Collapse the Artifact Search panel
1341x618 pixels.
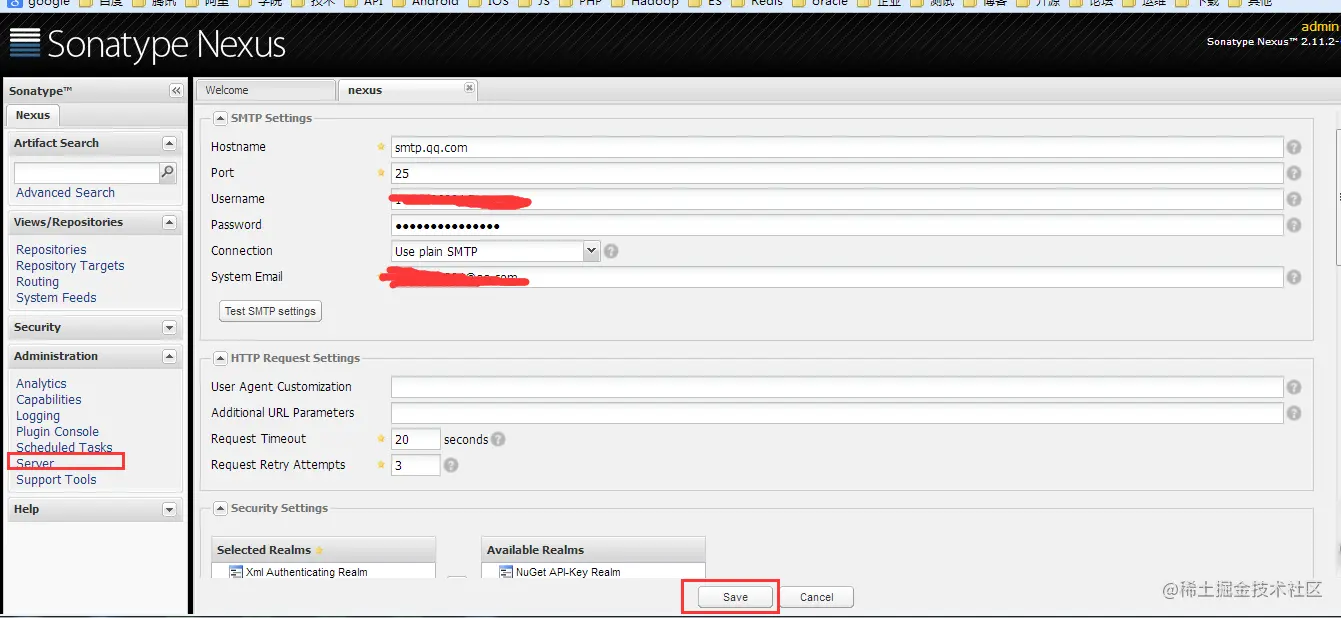[x=169, y=144]
